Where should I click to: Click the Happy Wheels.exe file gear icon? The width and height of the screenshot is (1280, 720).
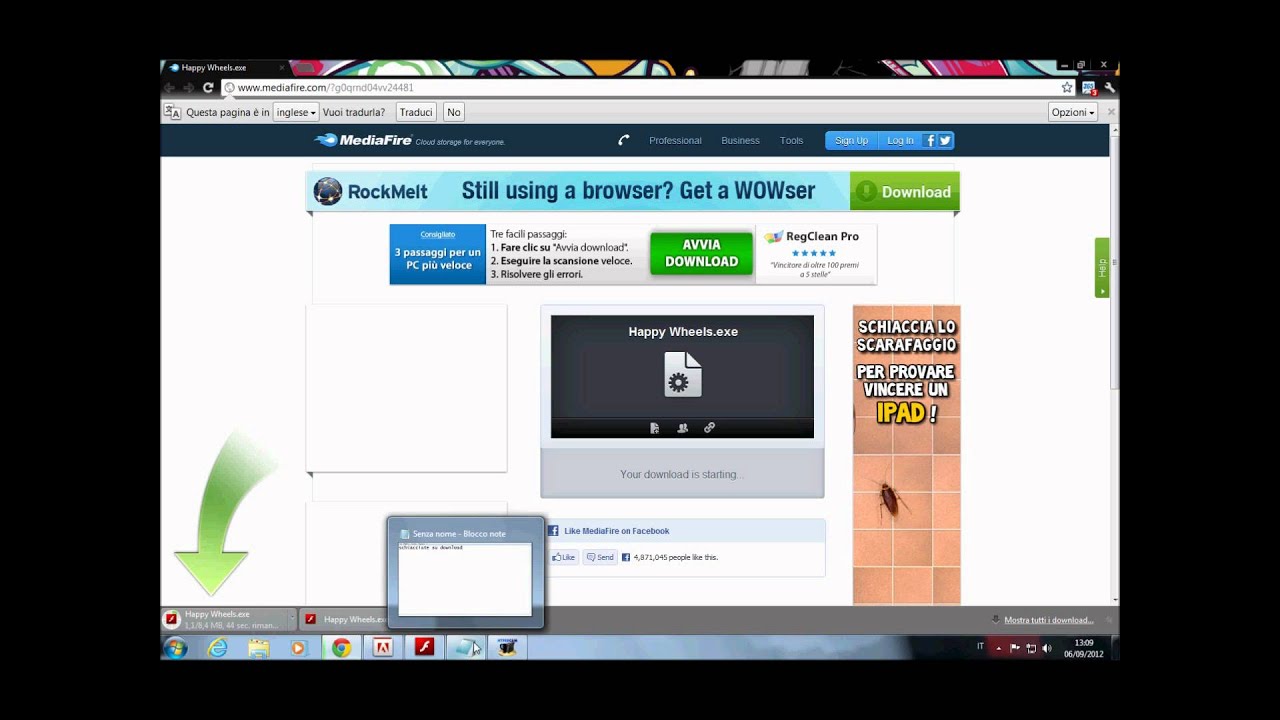click(682, 374)
